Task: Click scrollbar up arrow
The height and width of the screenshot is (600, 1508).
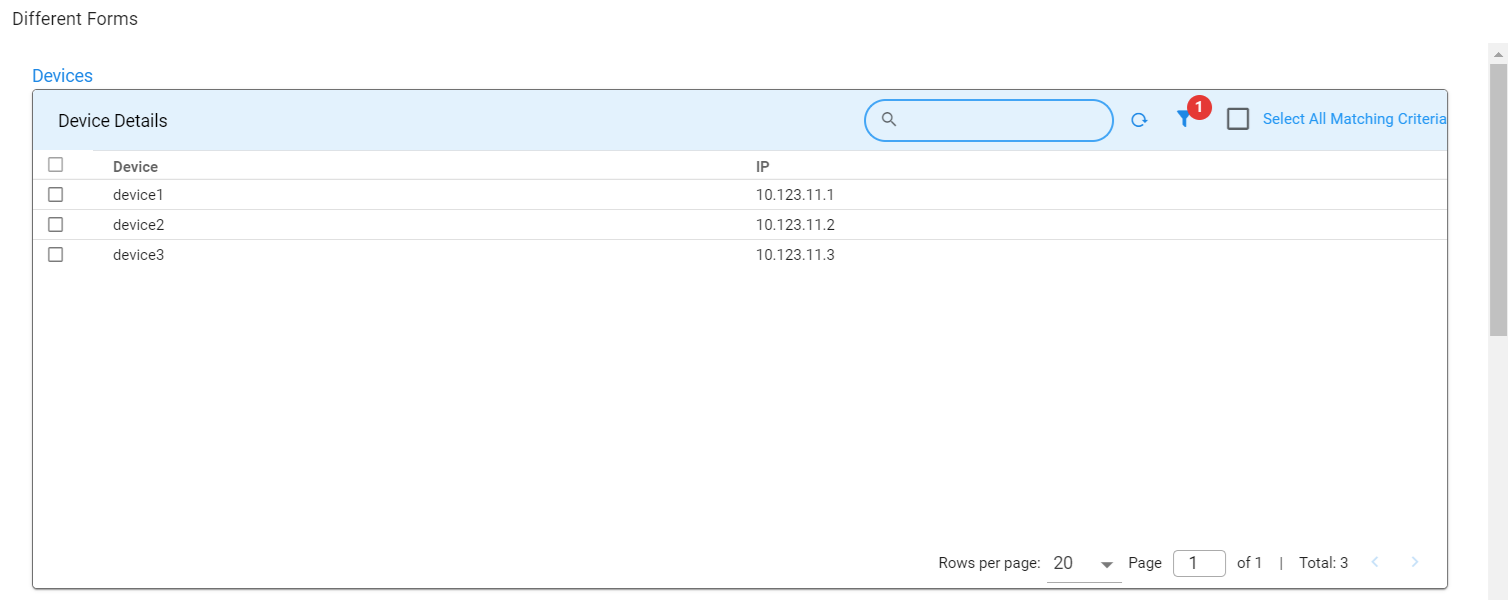Action: tap(1497, 52)
